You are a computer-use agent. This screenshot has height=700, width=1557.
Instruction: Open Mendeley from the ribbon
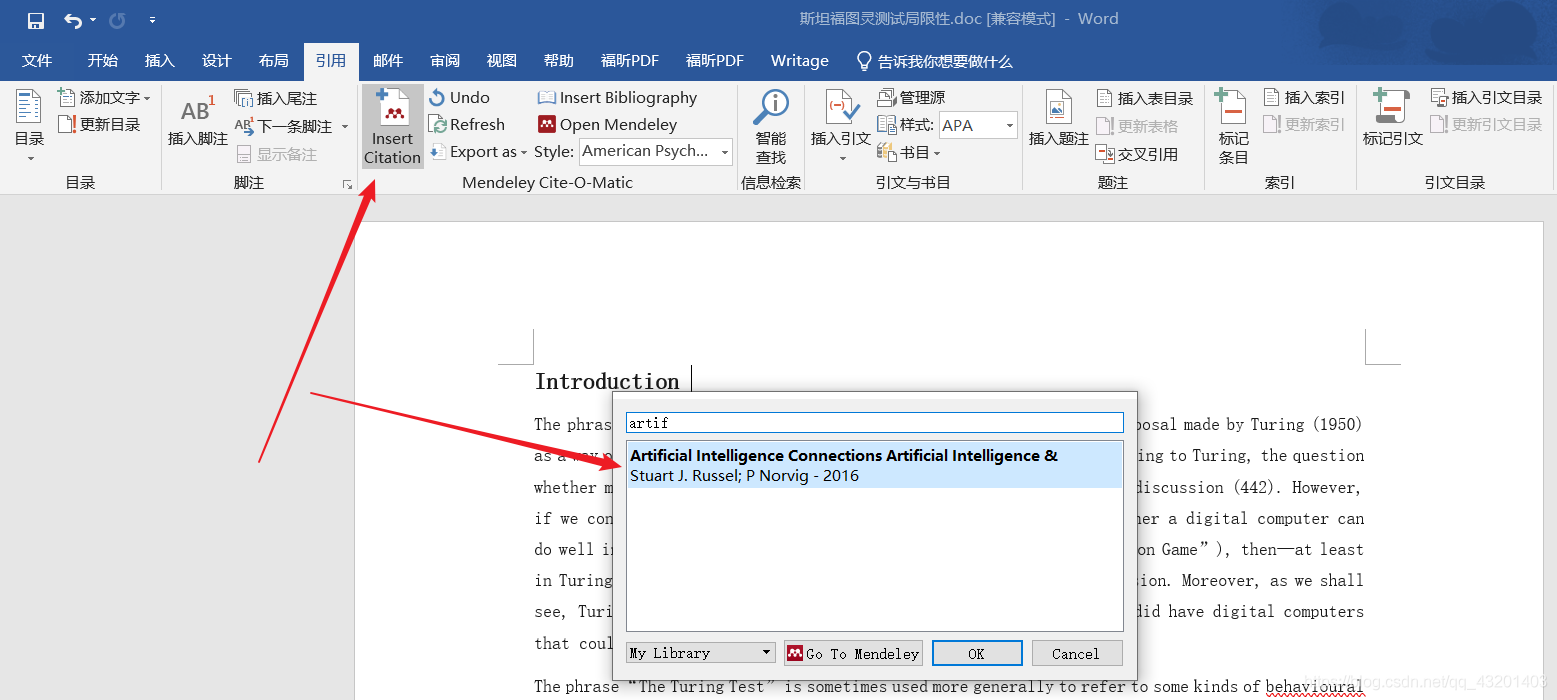tap(607, 125)
